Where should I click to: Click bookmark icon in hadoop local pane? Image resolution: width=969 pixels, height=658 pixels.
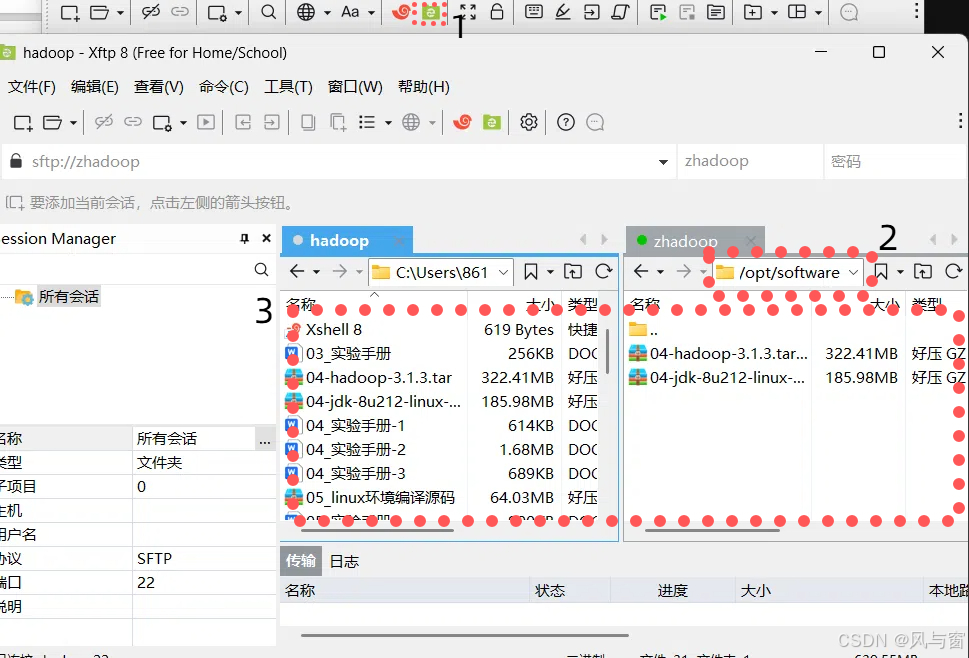tap(530, 272)
